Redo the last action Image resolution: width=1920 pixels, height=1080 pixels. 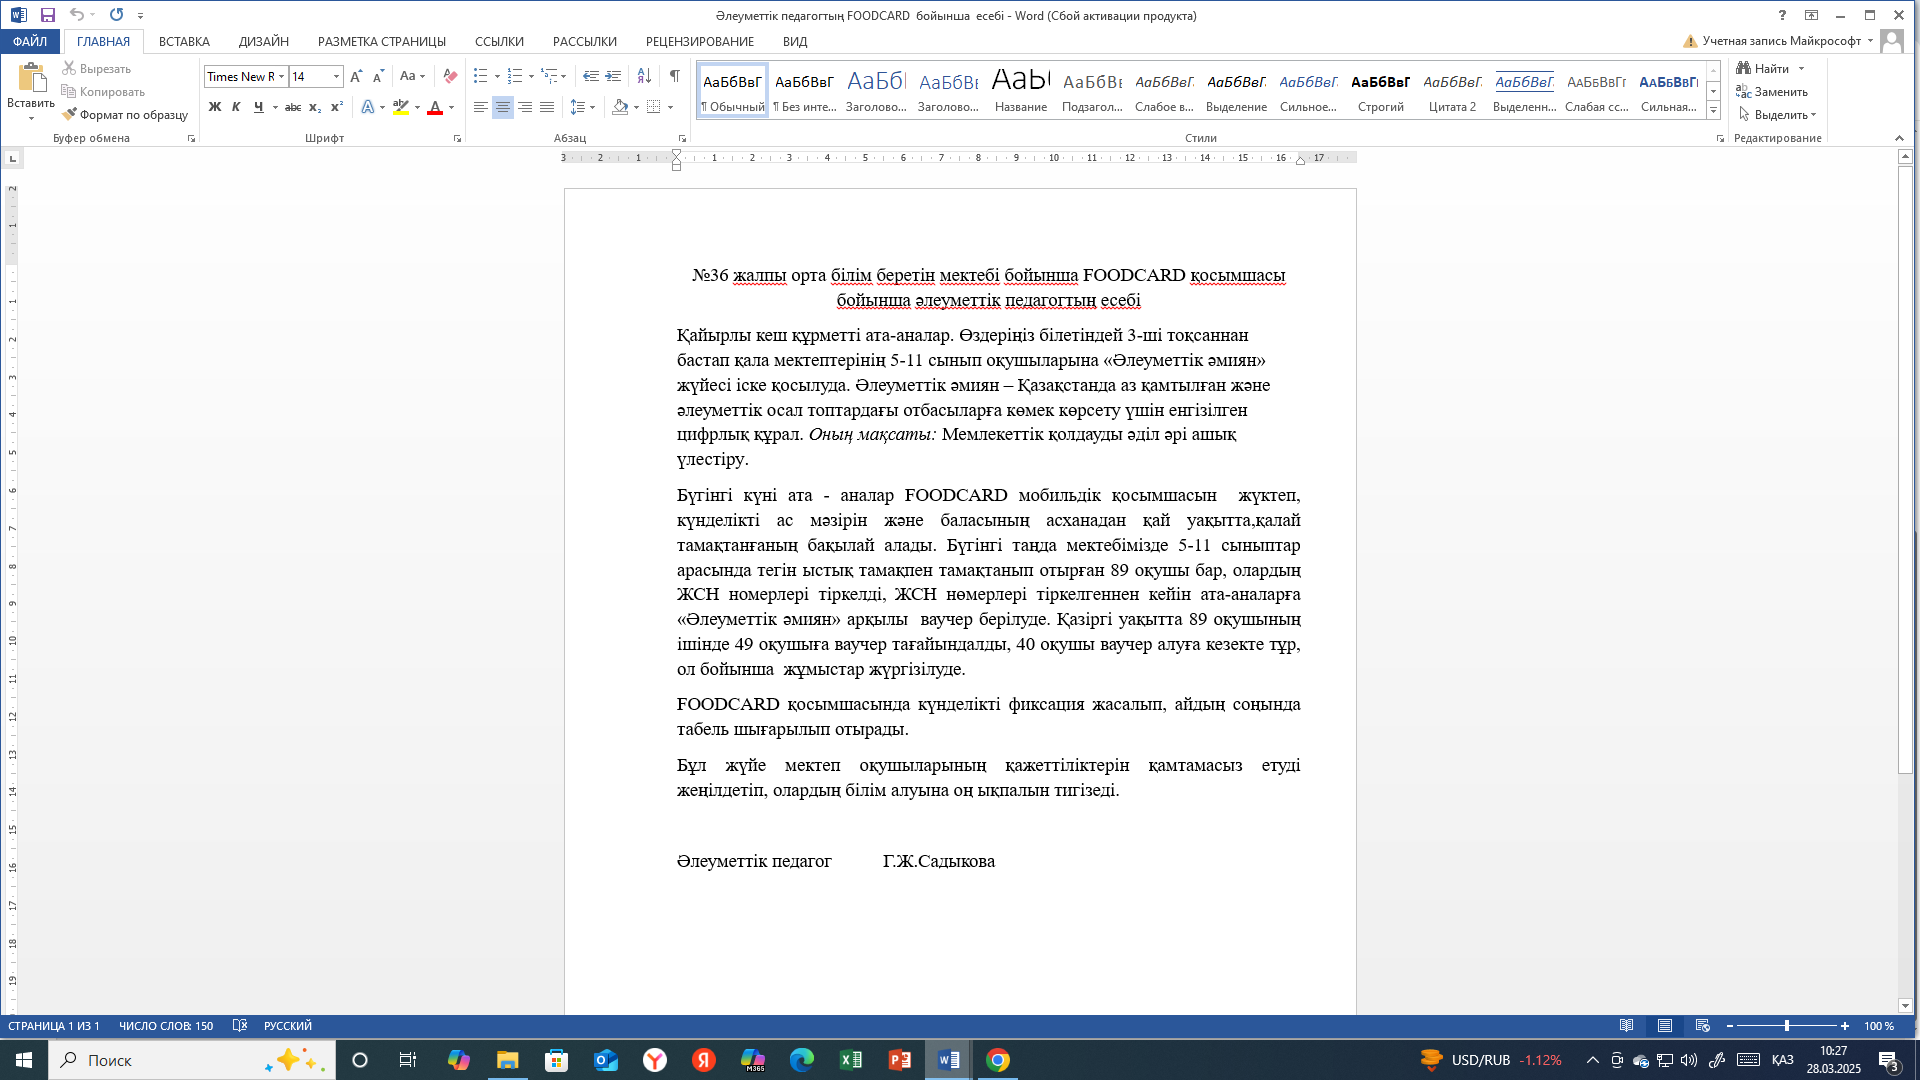[x=117, y=15]
